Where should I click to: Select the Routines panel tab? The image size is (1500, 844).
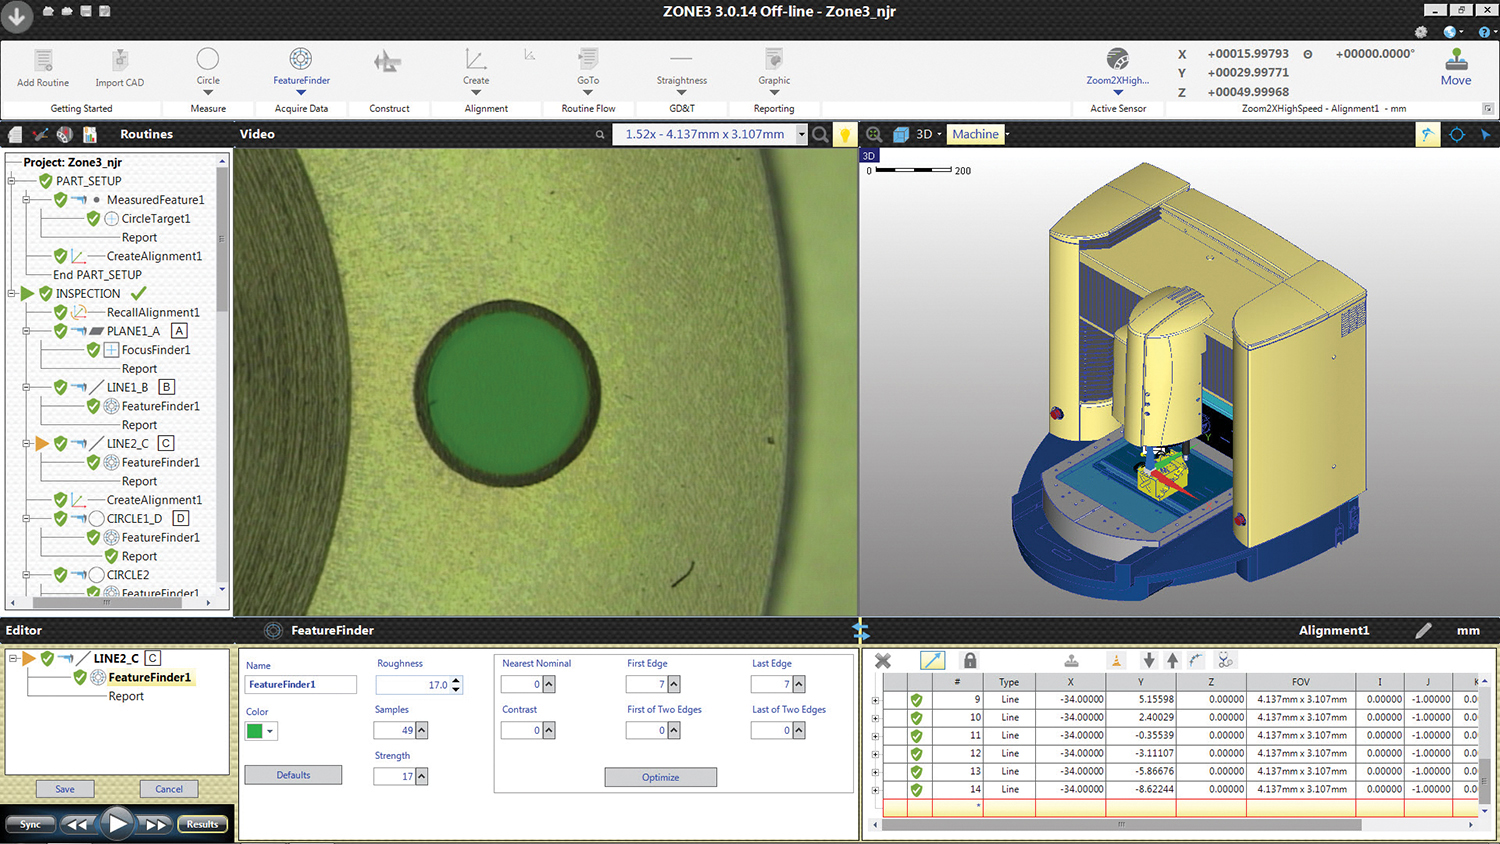(146, 134)
